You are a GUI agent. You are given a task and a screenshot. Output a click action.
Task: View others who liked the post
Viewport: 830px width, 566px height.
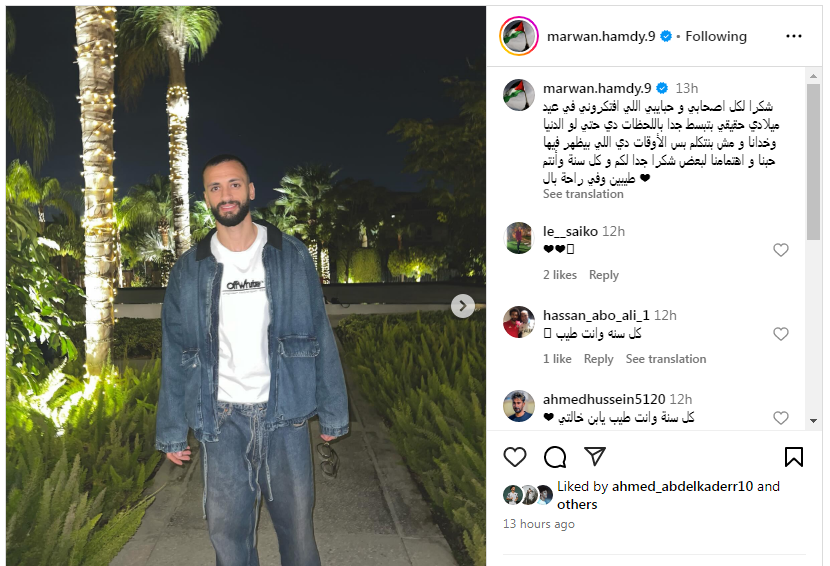tap(576, 504)
